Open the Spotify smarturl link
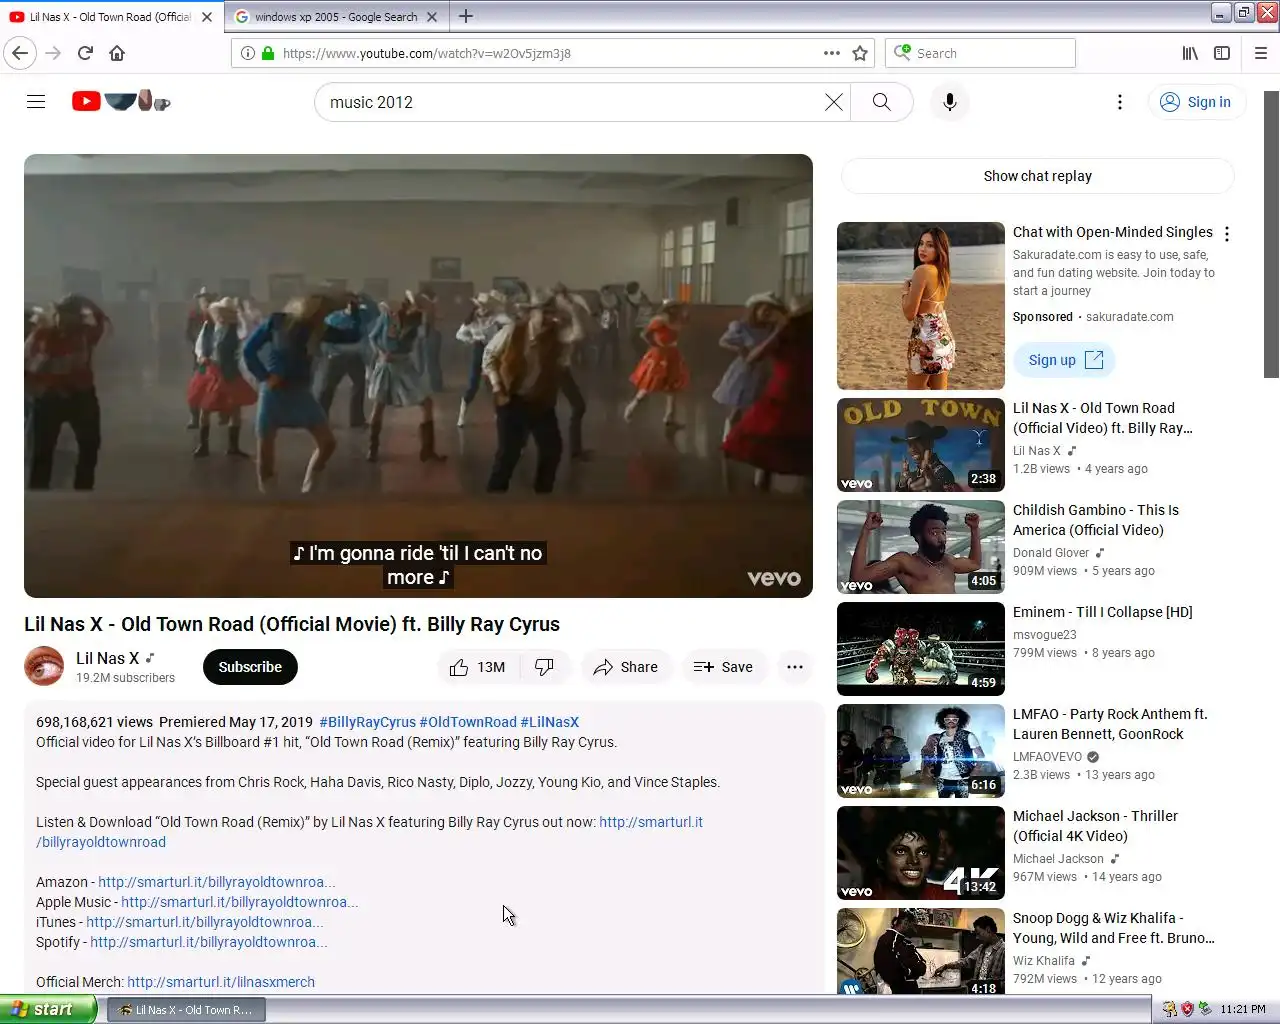The height and width of the screenshot is (1024, 1280). [209, 942]
